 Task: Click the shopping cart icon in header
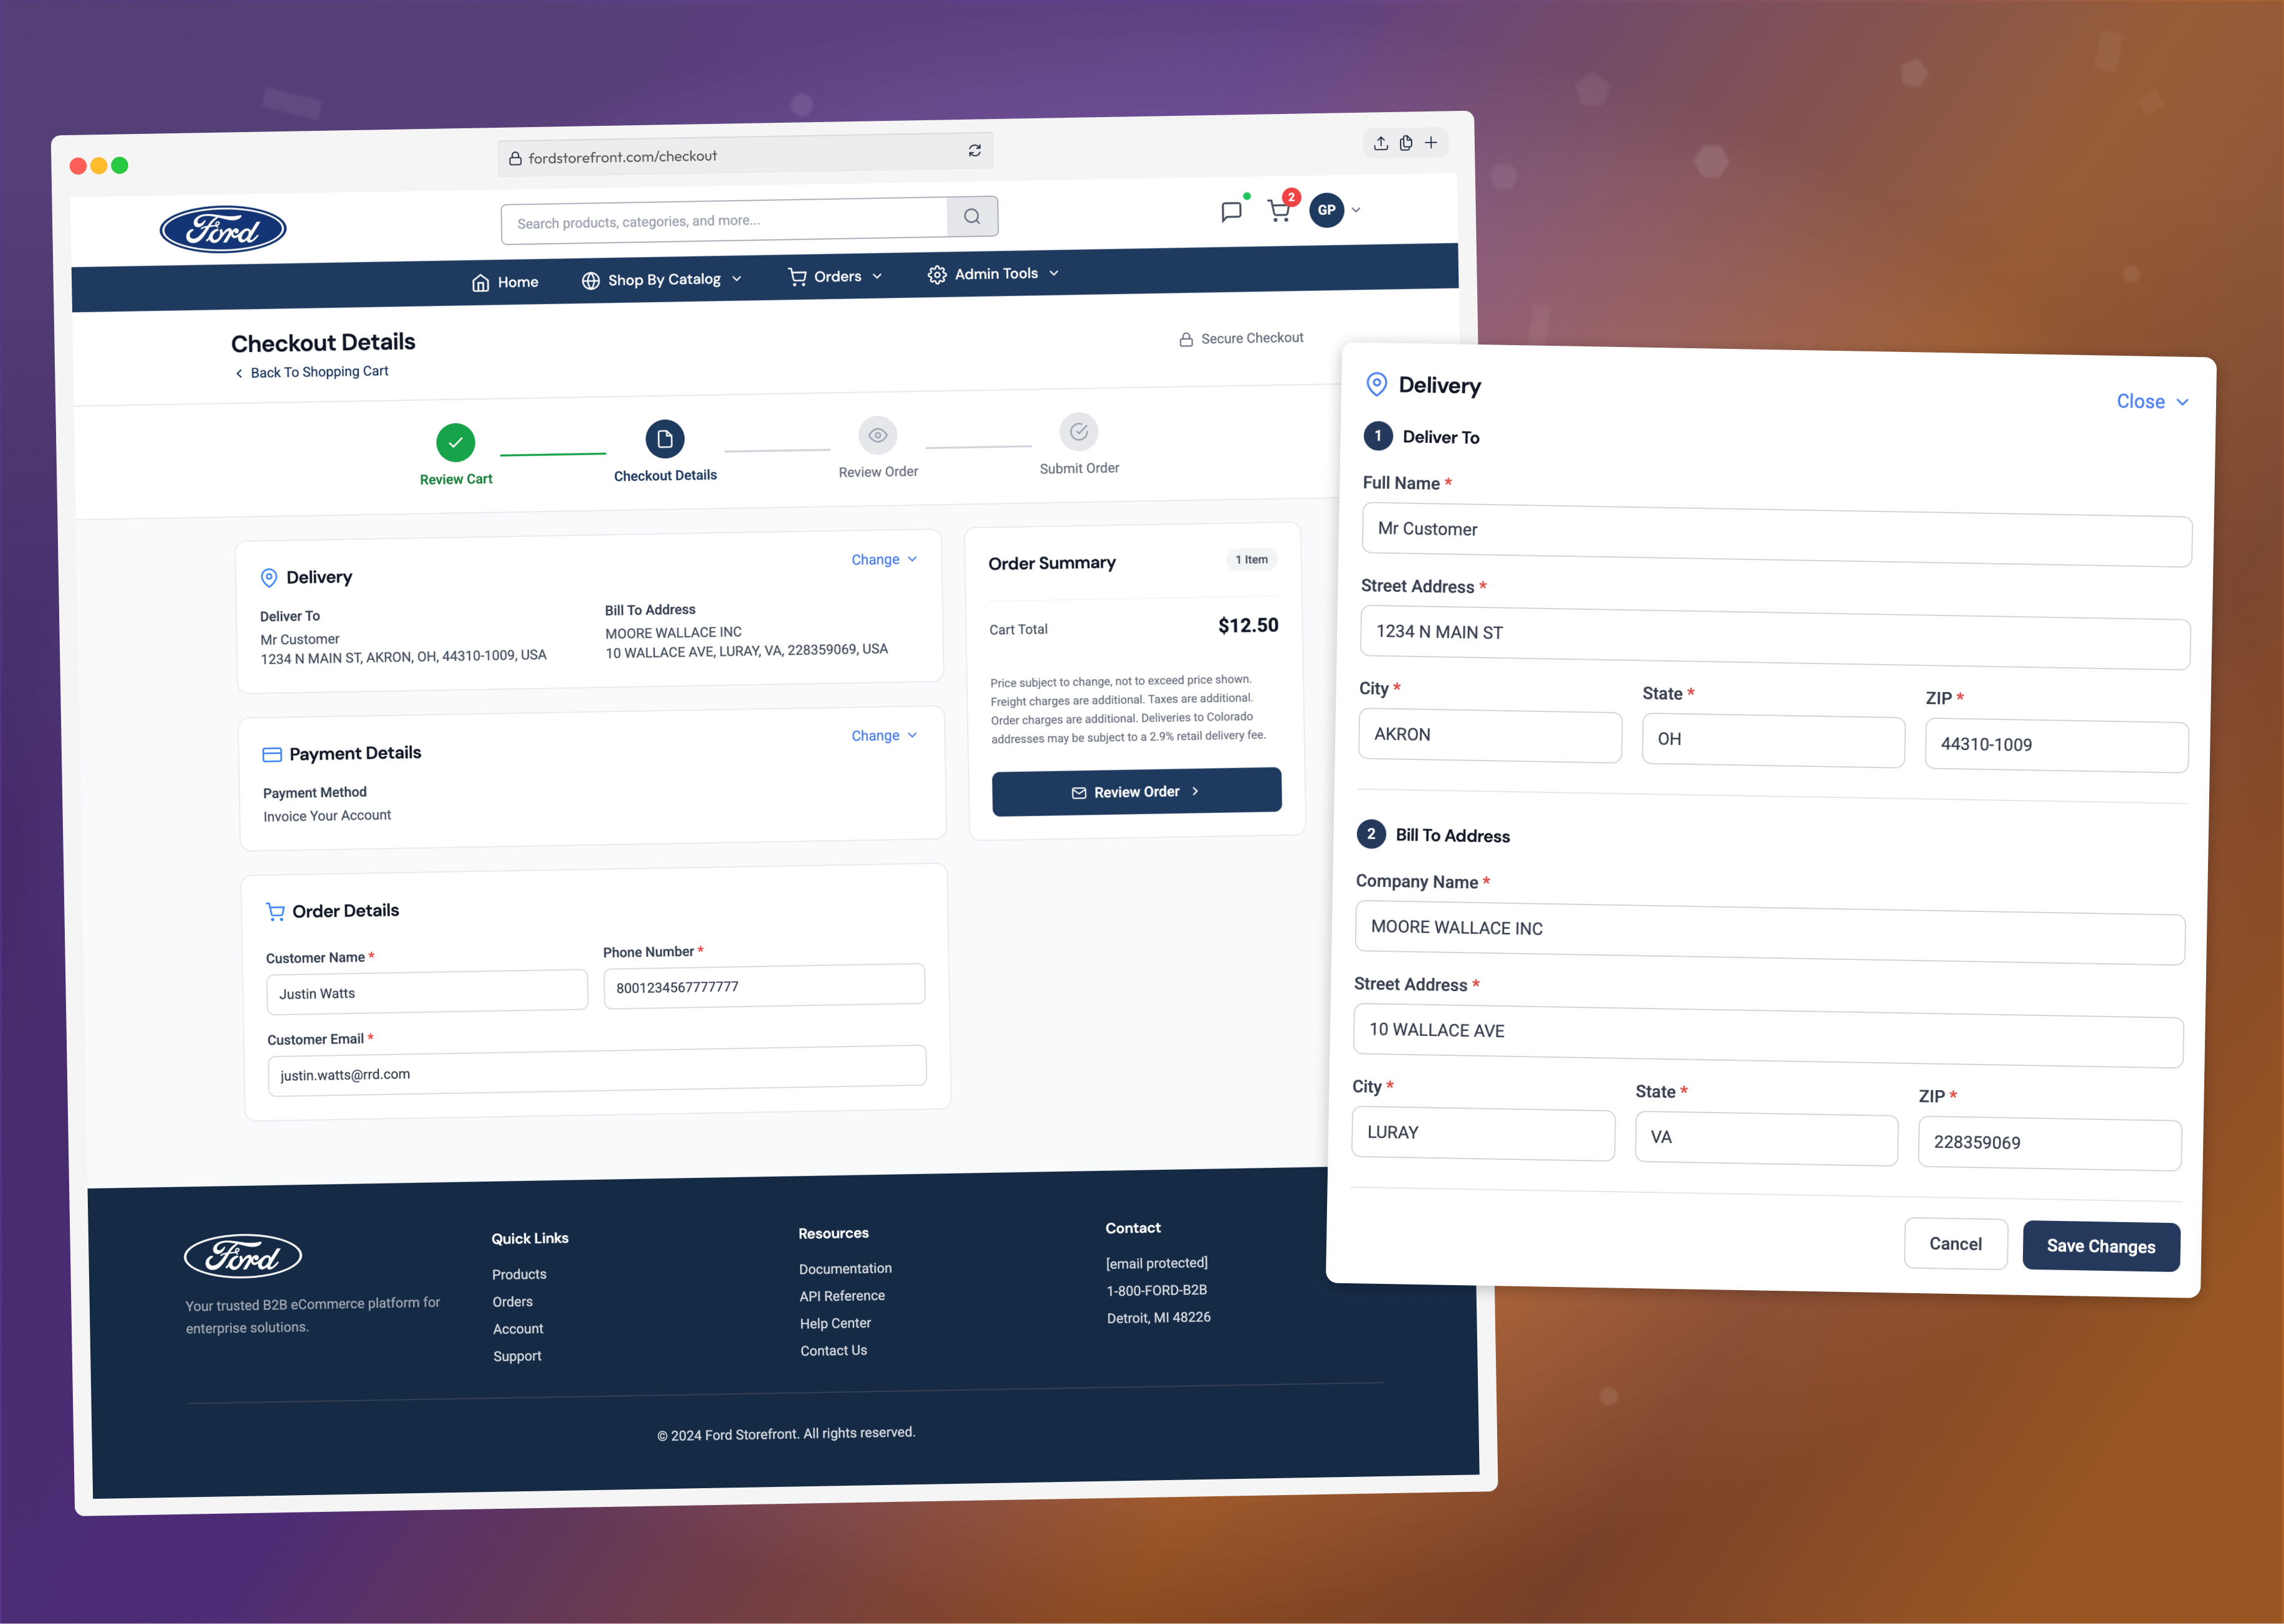[x=1278, y=211]
